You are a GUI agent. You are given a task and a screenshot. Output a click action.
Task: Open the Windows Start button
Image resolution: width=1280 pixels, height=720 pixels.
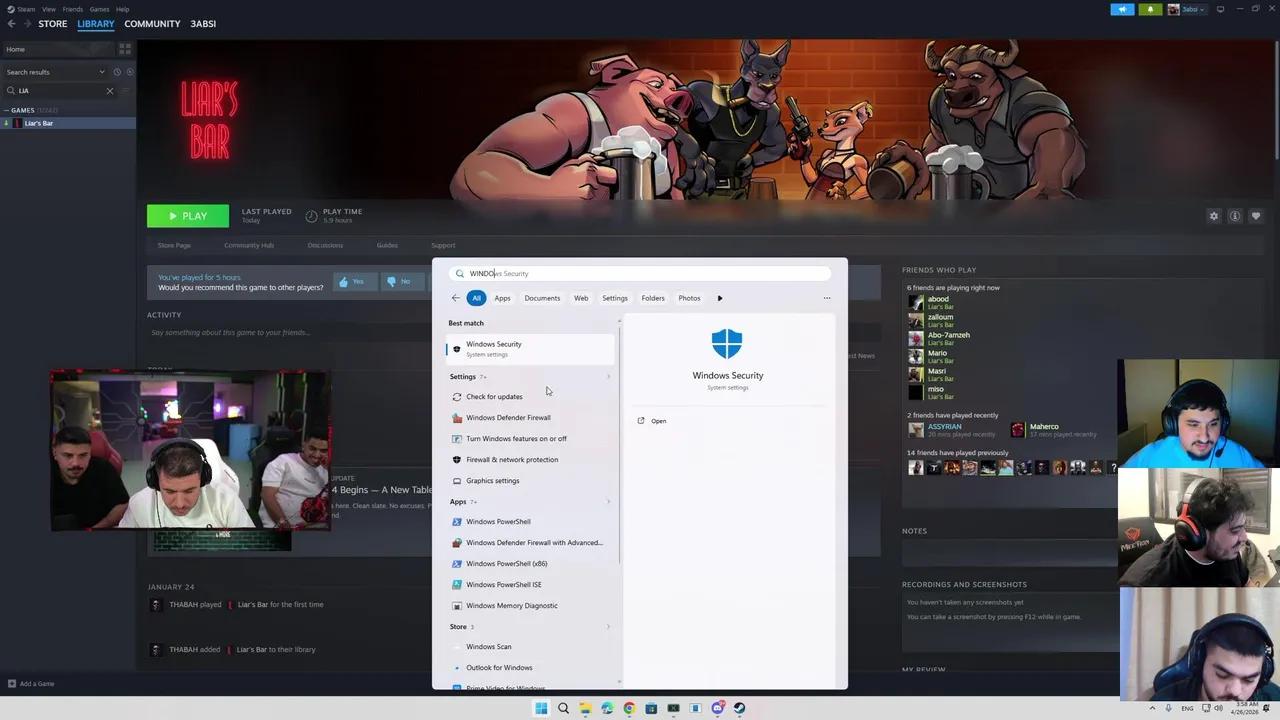point(541,708)
